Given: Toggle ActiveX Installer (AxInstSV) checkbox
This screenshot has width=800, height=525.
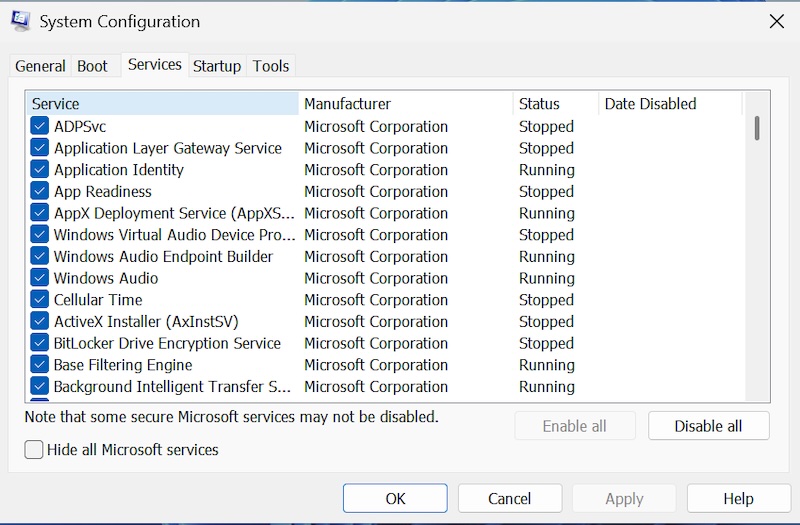Looking at the screenshot, I should point(40,321).
